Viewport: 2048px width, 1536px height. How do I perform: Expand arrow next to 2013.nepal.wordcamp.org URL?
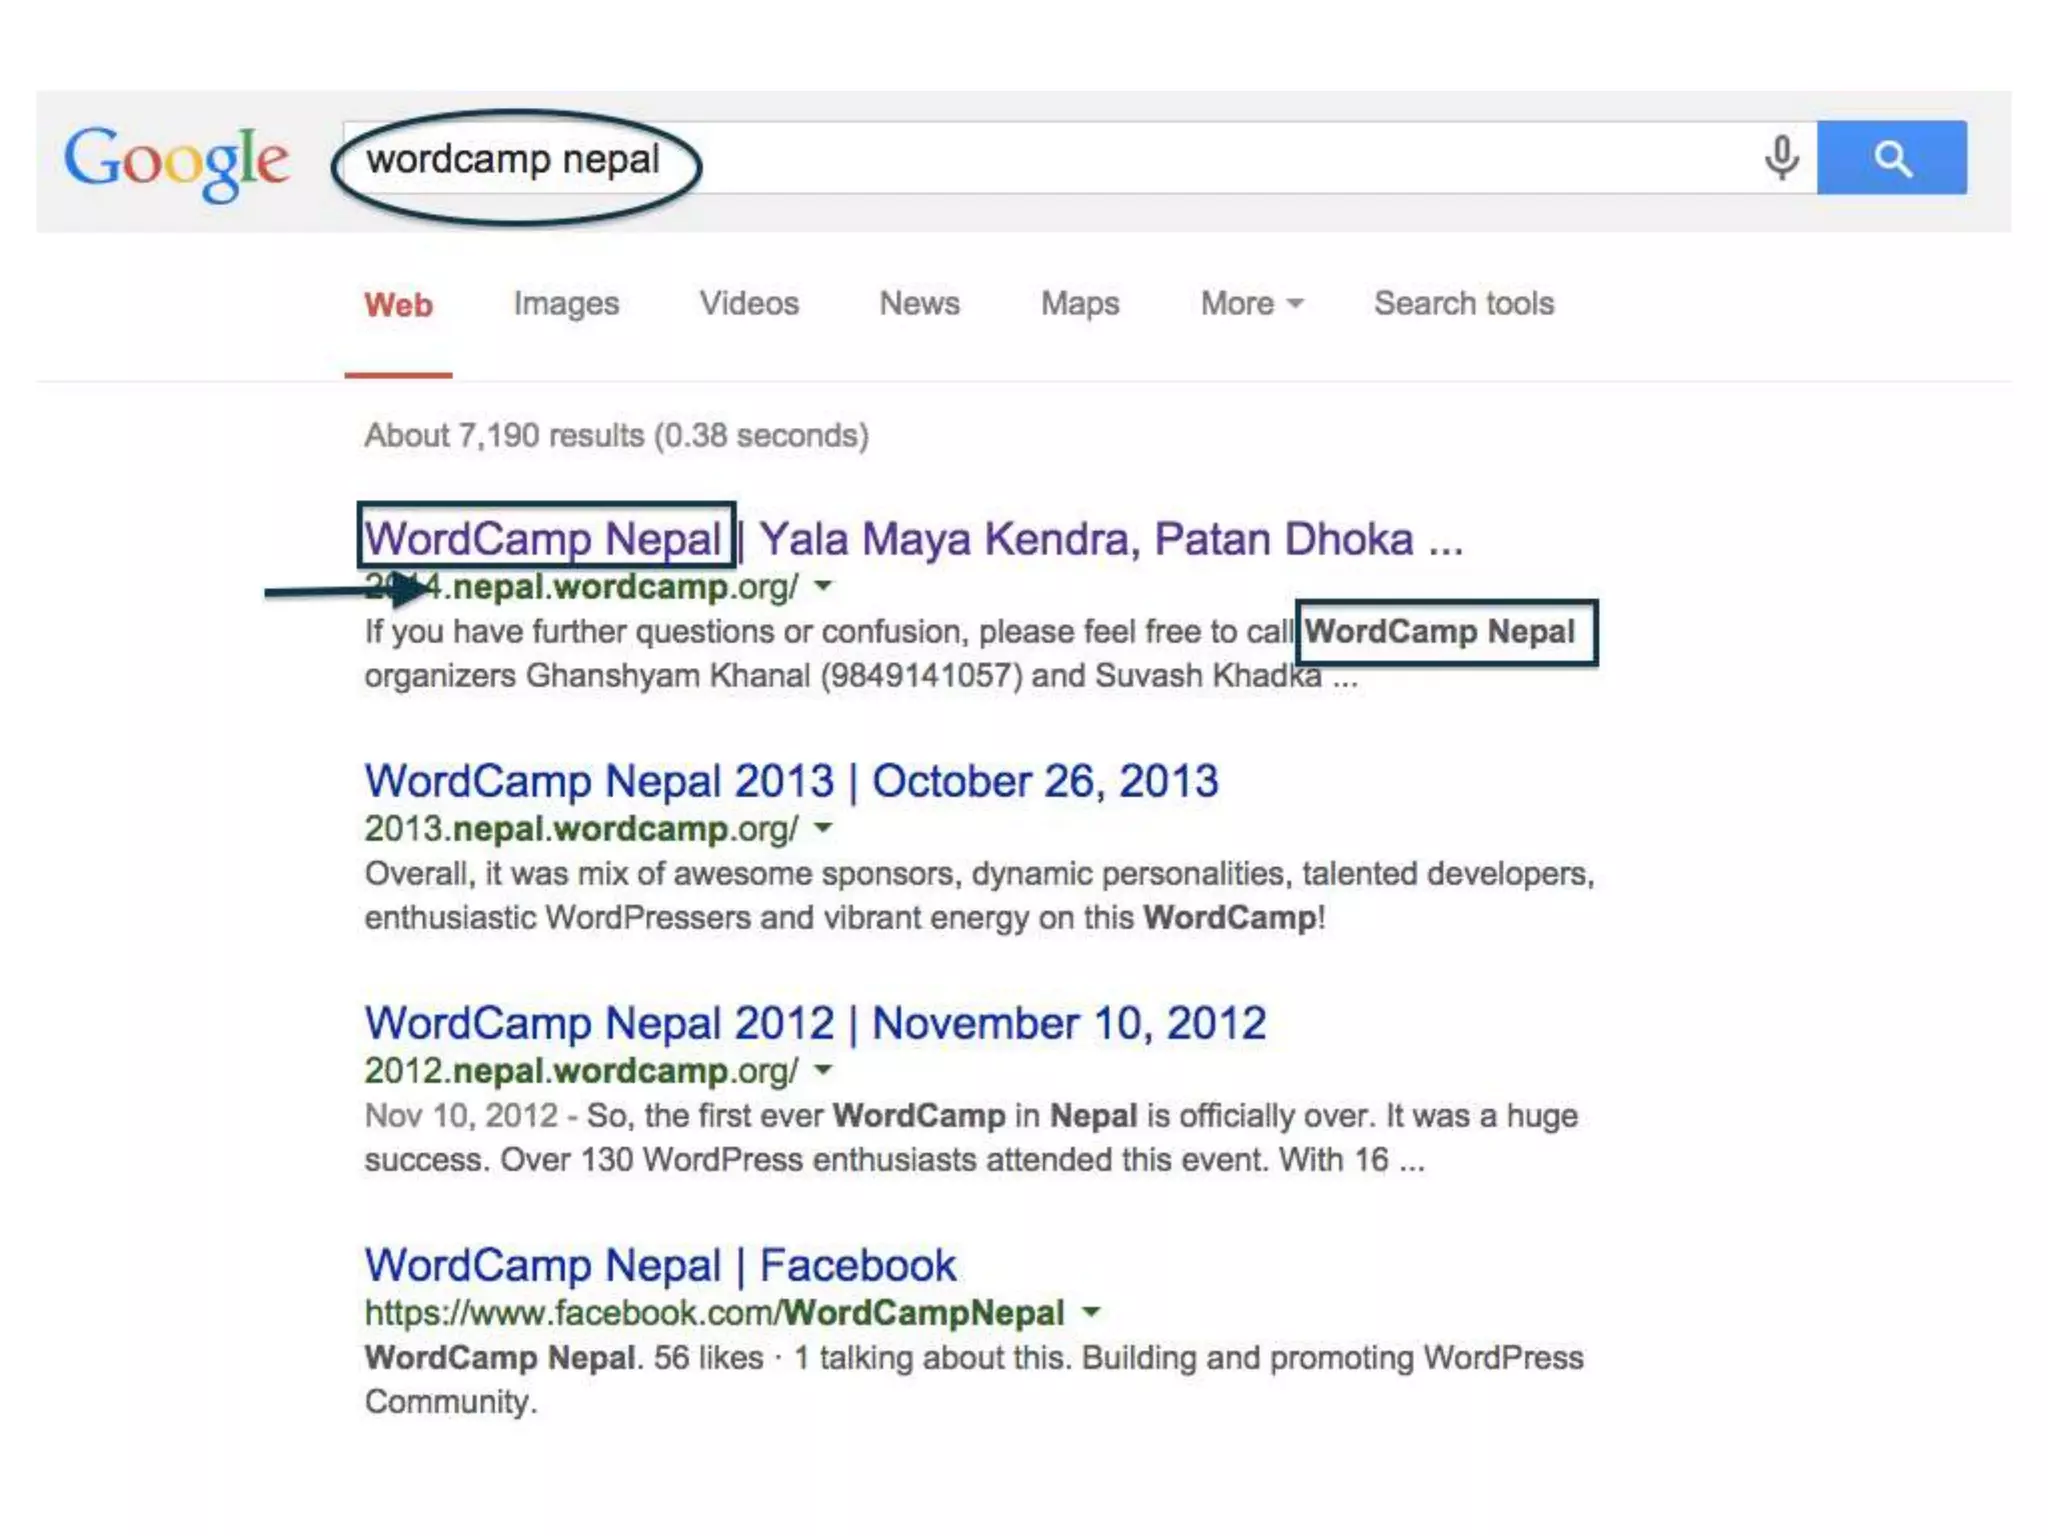(823, 828)
